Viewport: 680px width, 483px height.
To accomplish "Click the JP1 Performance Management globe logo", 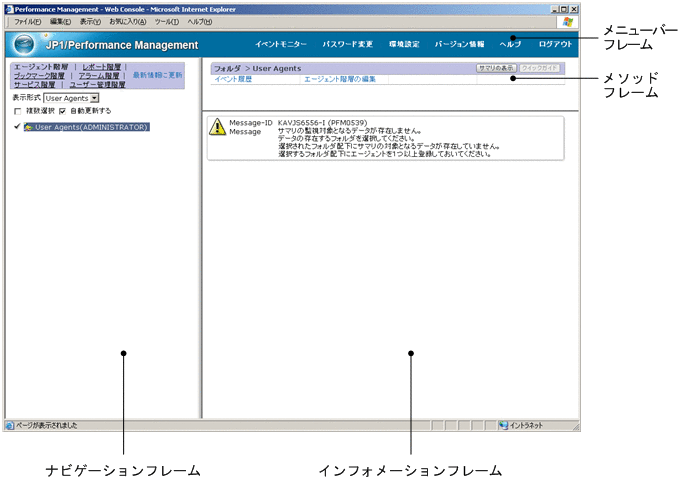I will coord(23,44).
